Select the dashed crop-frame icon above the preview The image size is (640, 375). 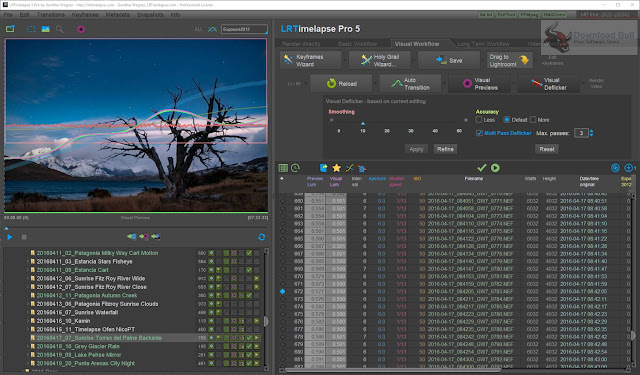[31, 29]
